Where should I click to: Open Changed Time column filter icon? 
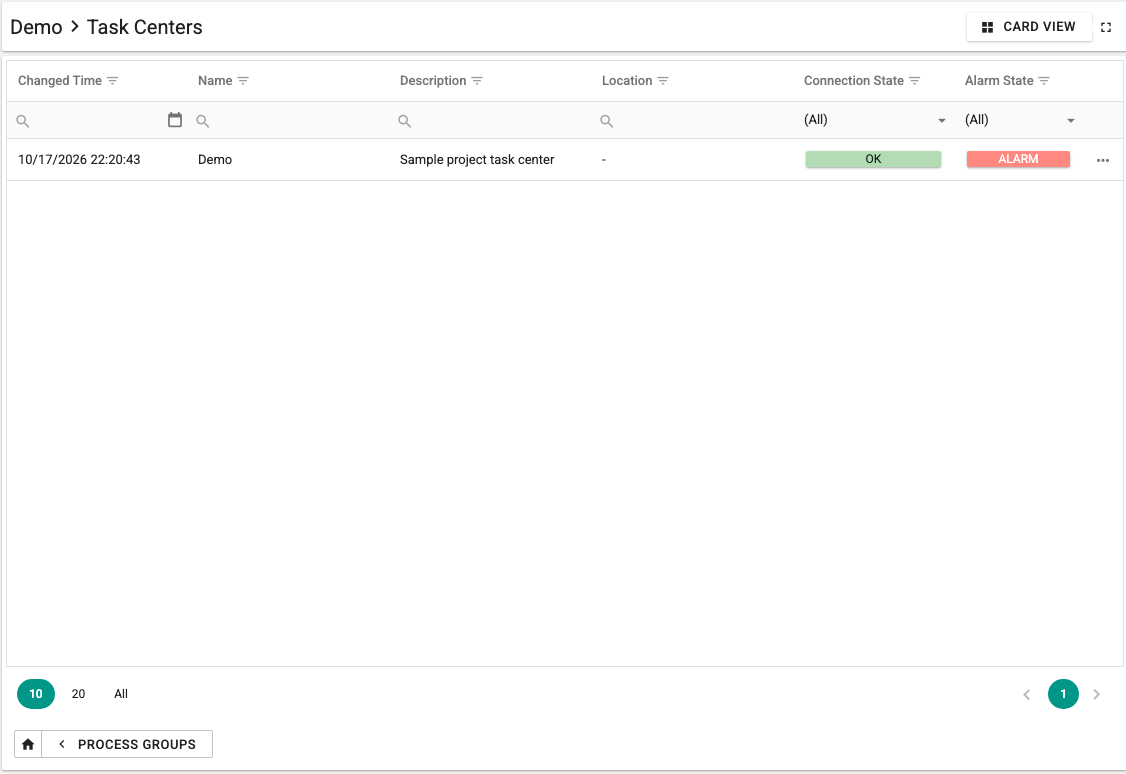tap(113, 81)
